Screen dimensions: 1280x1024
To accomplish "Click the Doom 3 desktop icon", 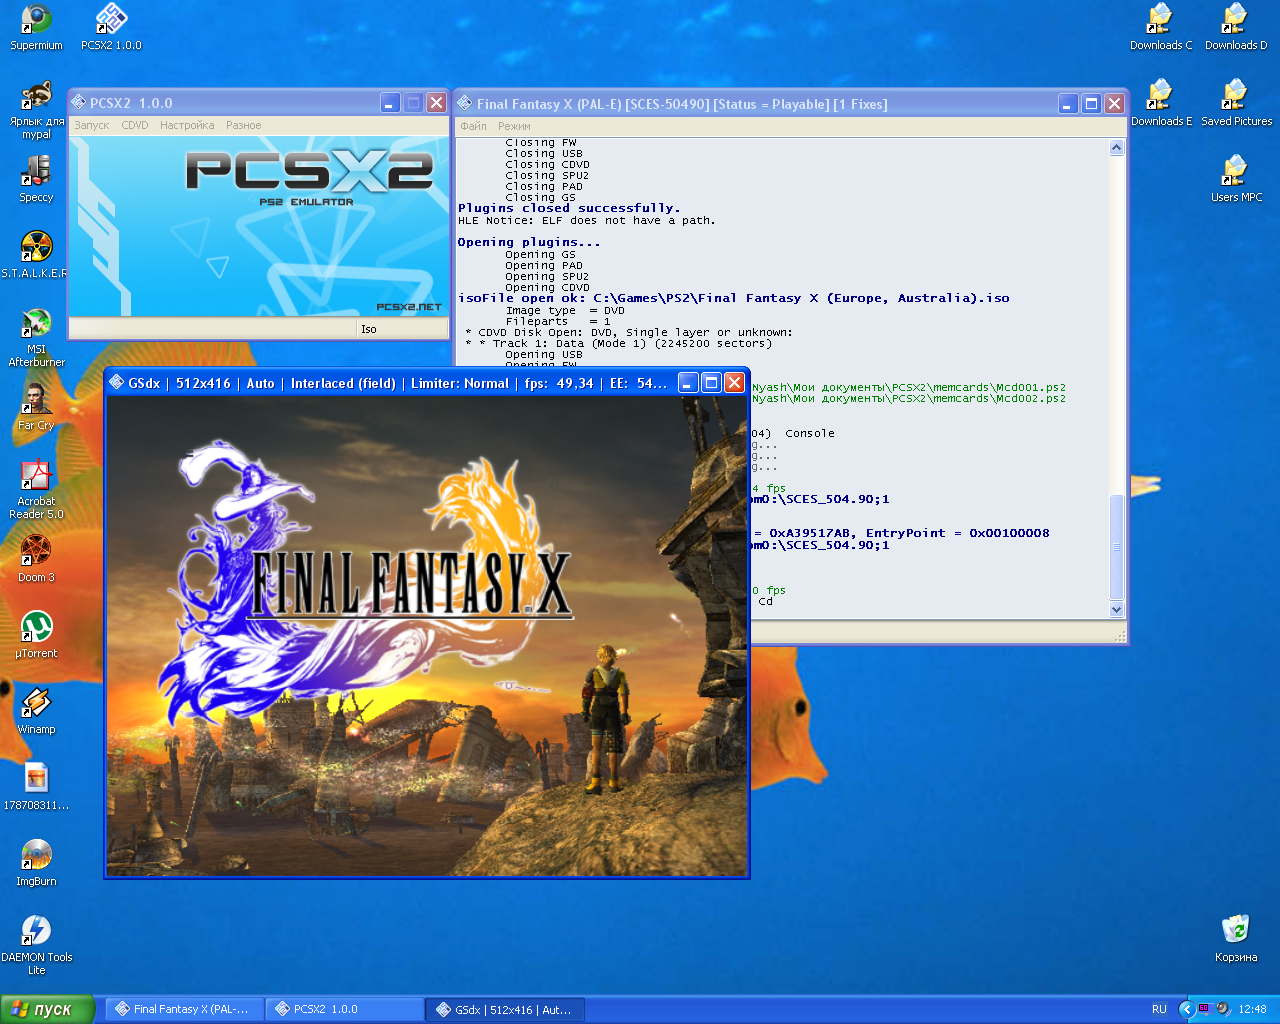I will coord(36,559).
